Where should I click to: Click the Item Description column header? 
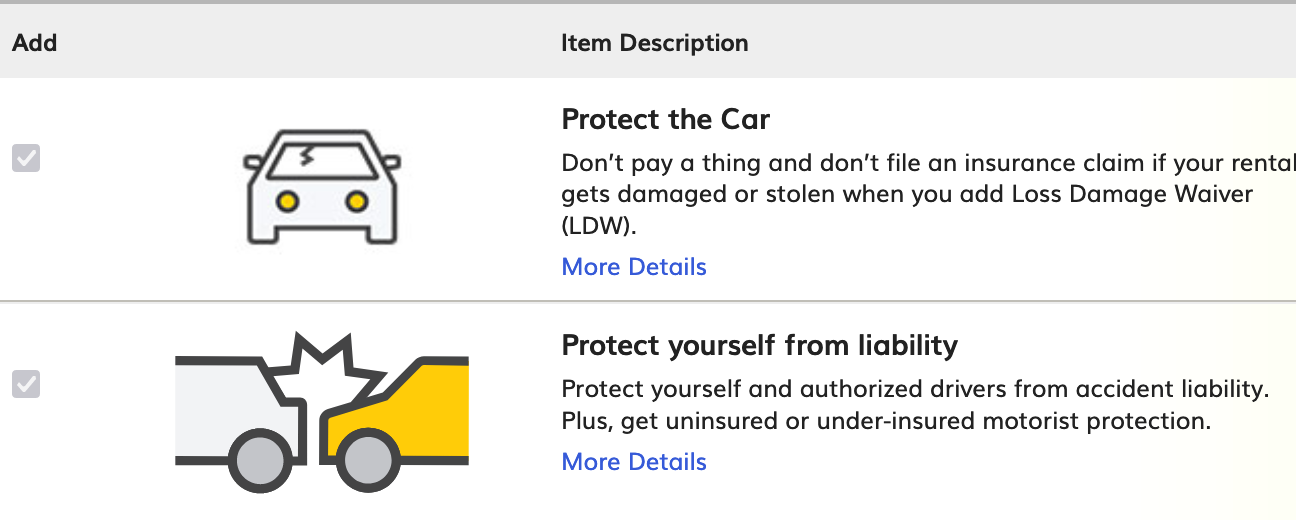[x=655, y=43]
